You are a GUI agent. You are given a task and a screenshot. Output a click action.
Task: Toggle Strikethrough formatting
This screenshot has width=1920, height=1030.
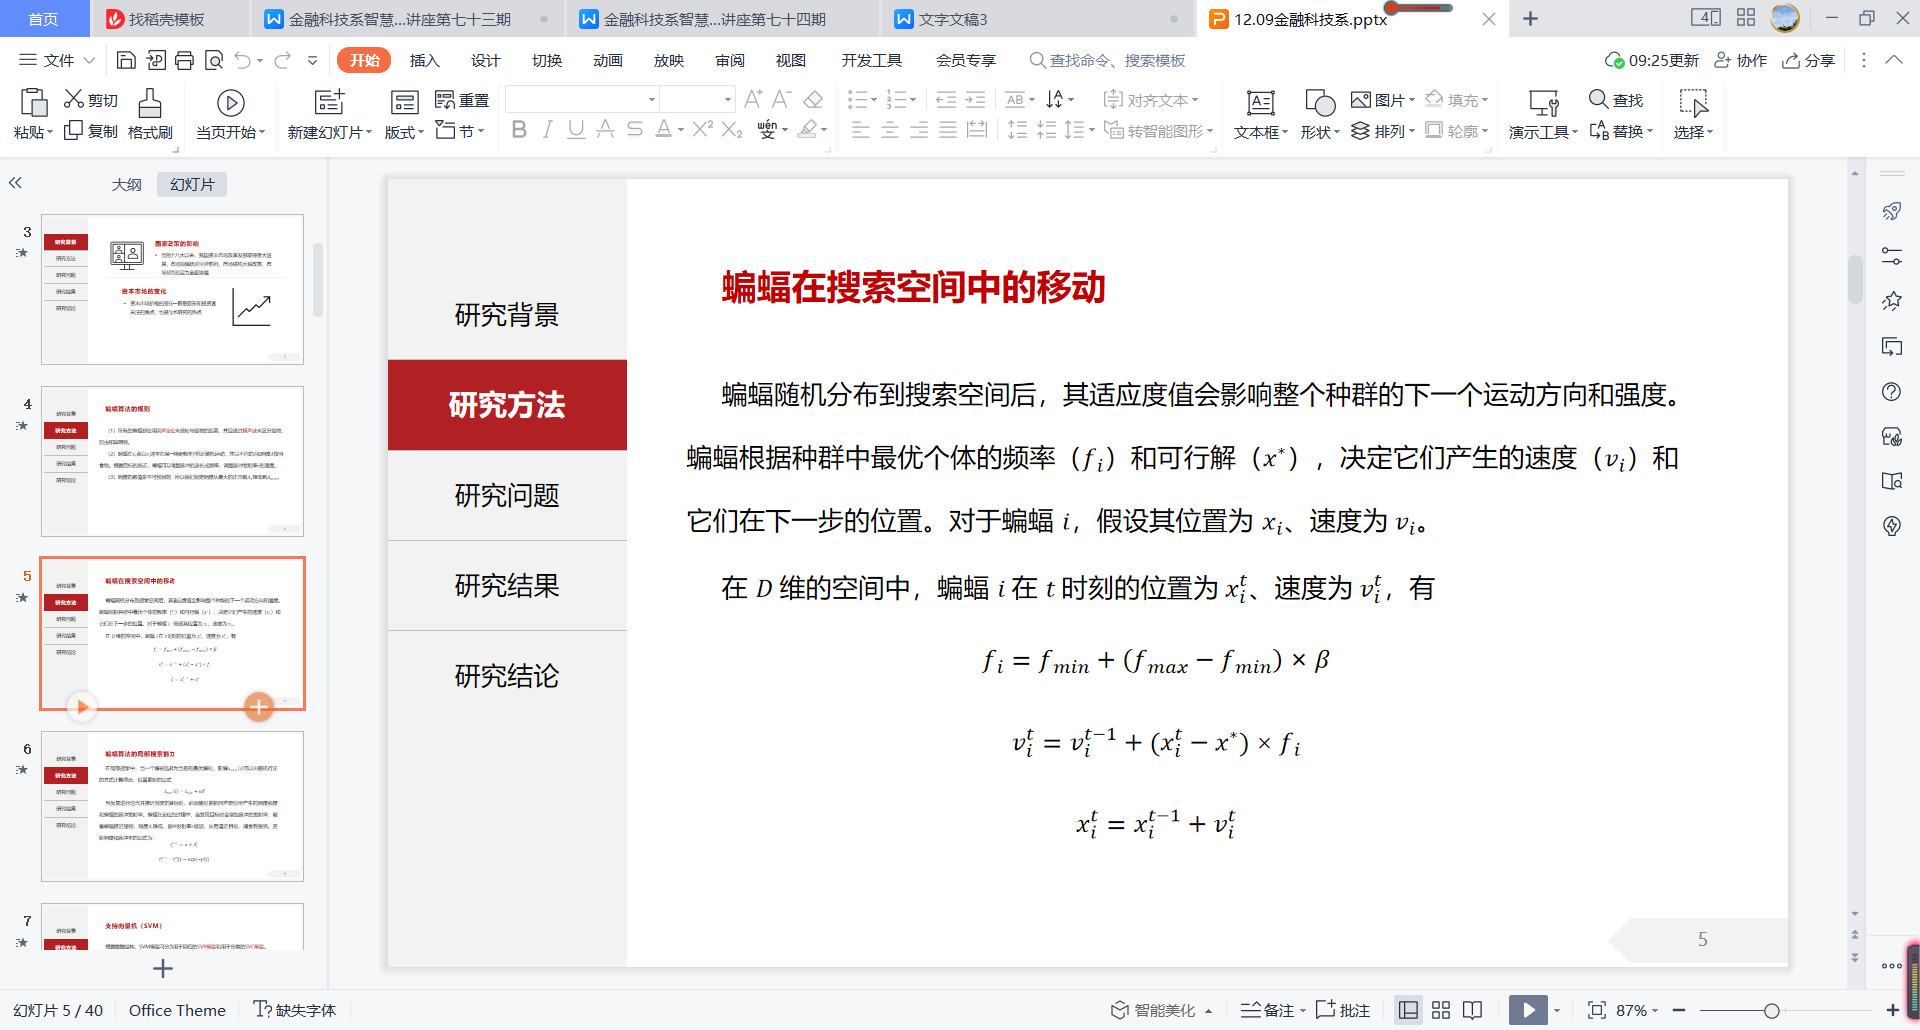[605, 129]
